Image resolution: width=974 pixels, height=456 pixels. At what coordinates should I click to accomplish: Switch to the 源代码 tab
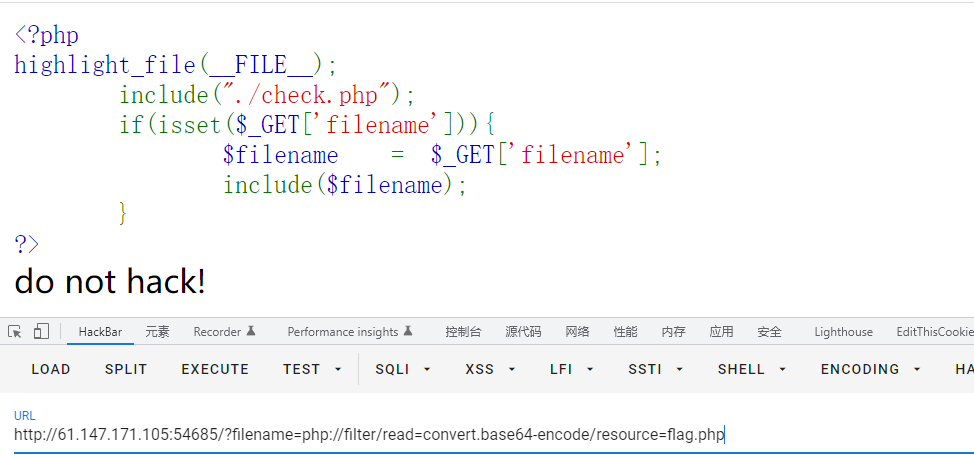523,332
